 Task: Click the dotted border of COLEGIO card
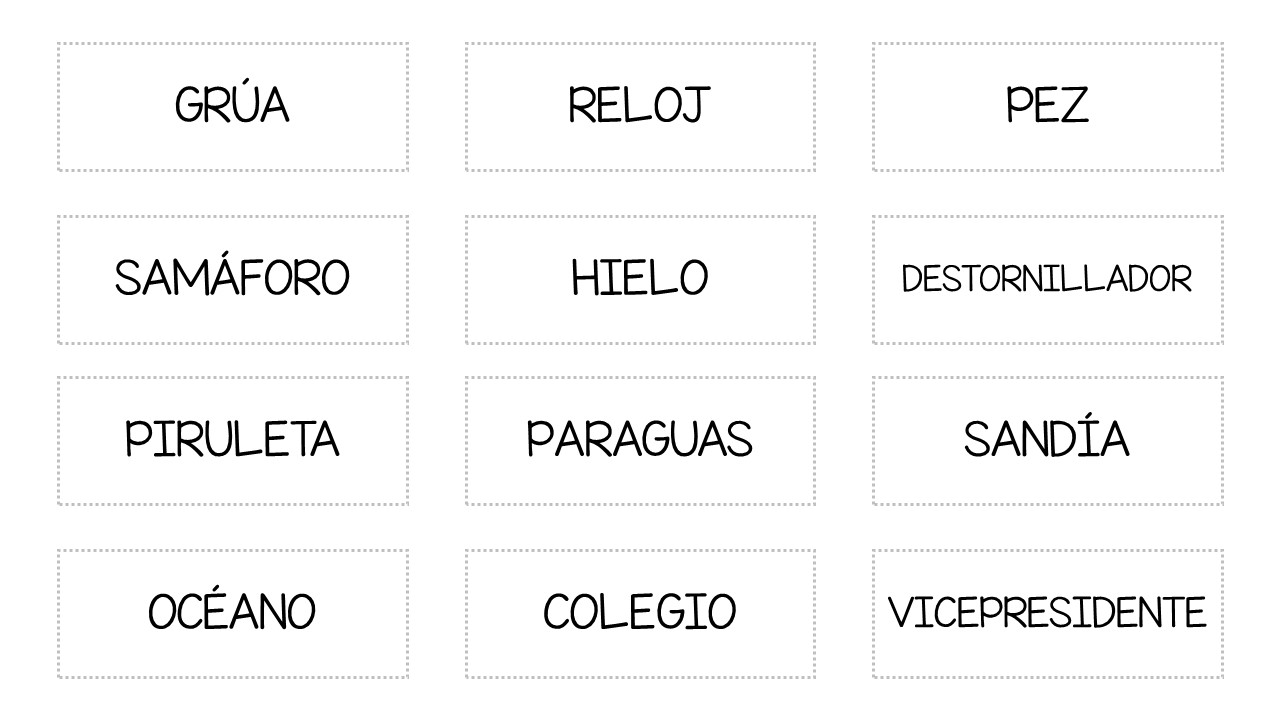tap(640, 550)
